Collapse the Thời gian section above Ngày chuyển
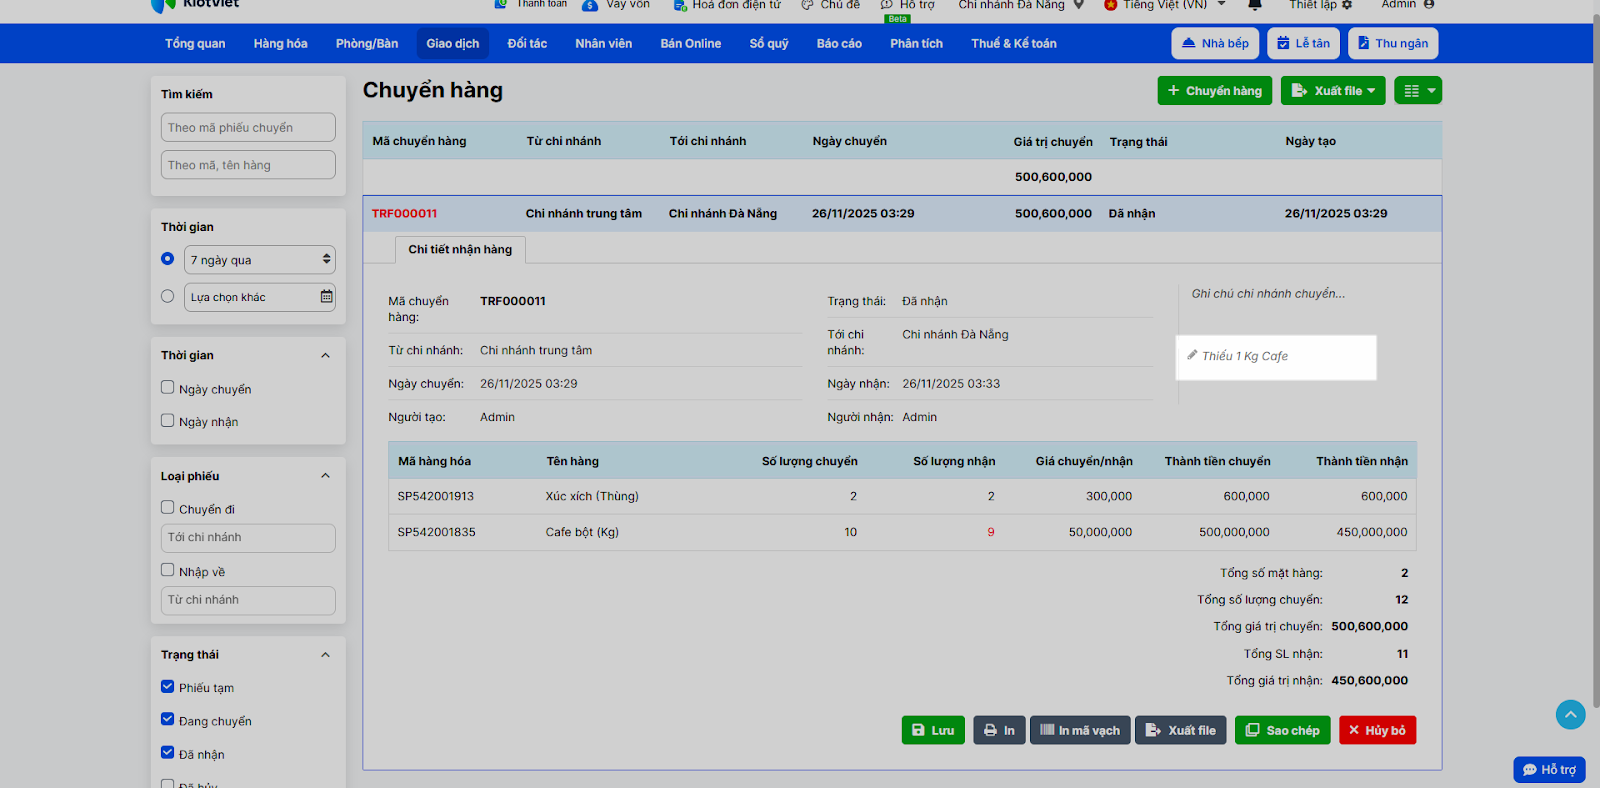Image resolution: width=1600 pixels, height=788 pixels. click(x=325, y=356)
